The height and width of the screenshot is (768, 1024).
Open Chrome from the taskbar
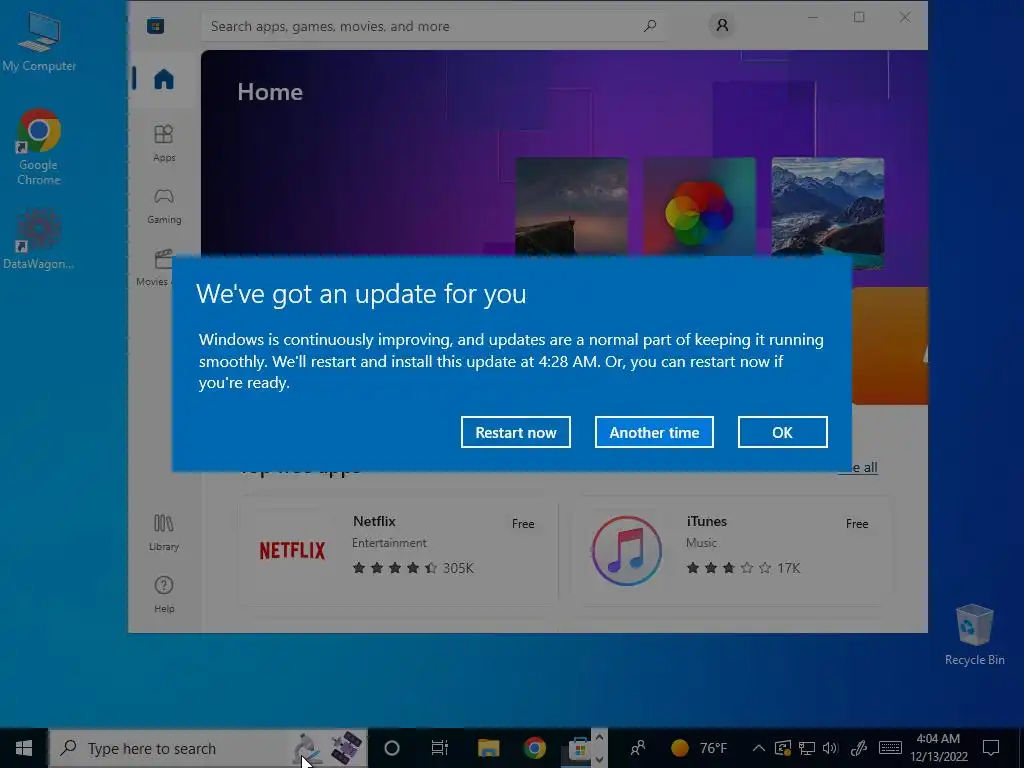535,748
